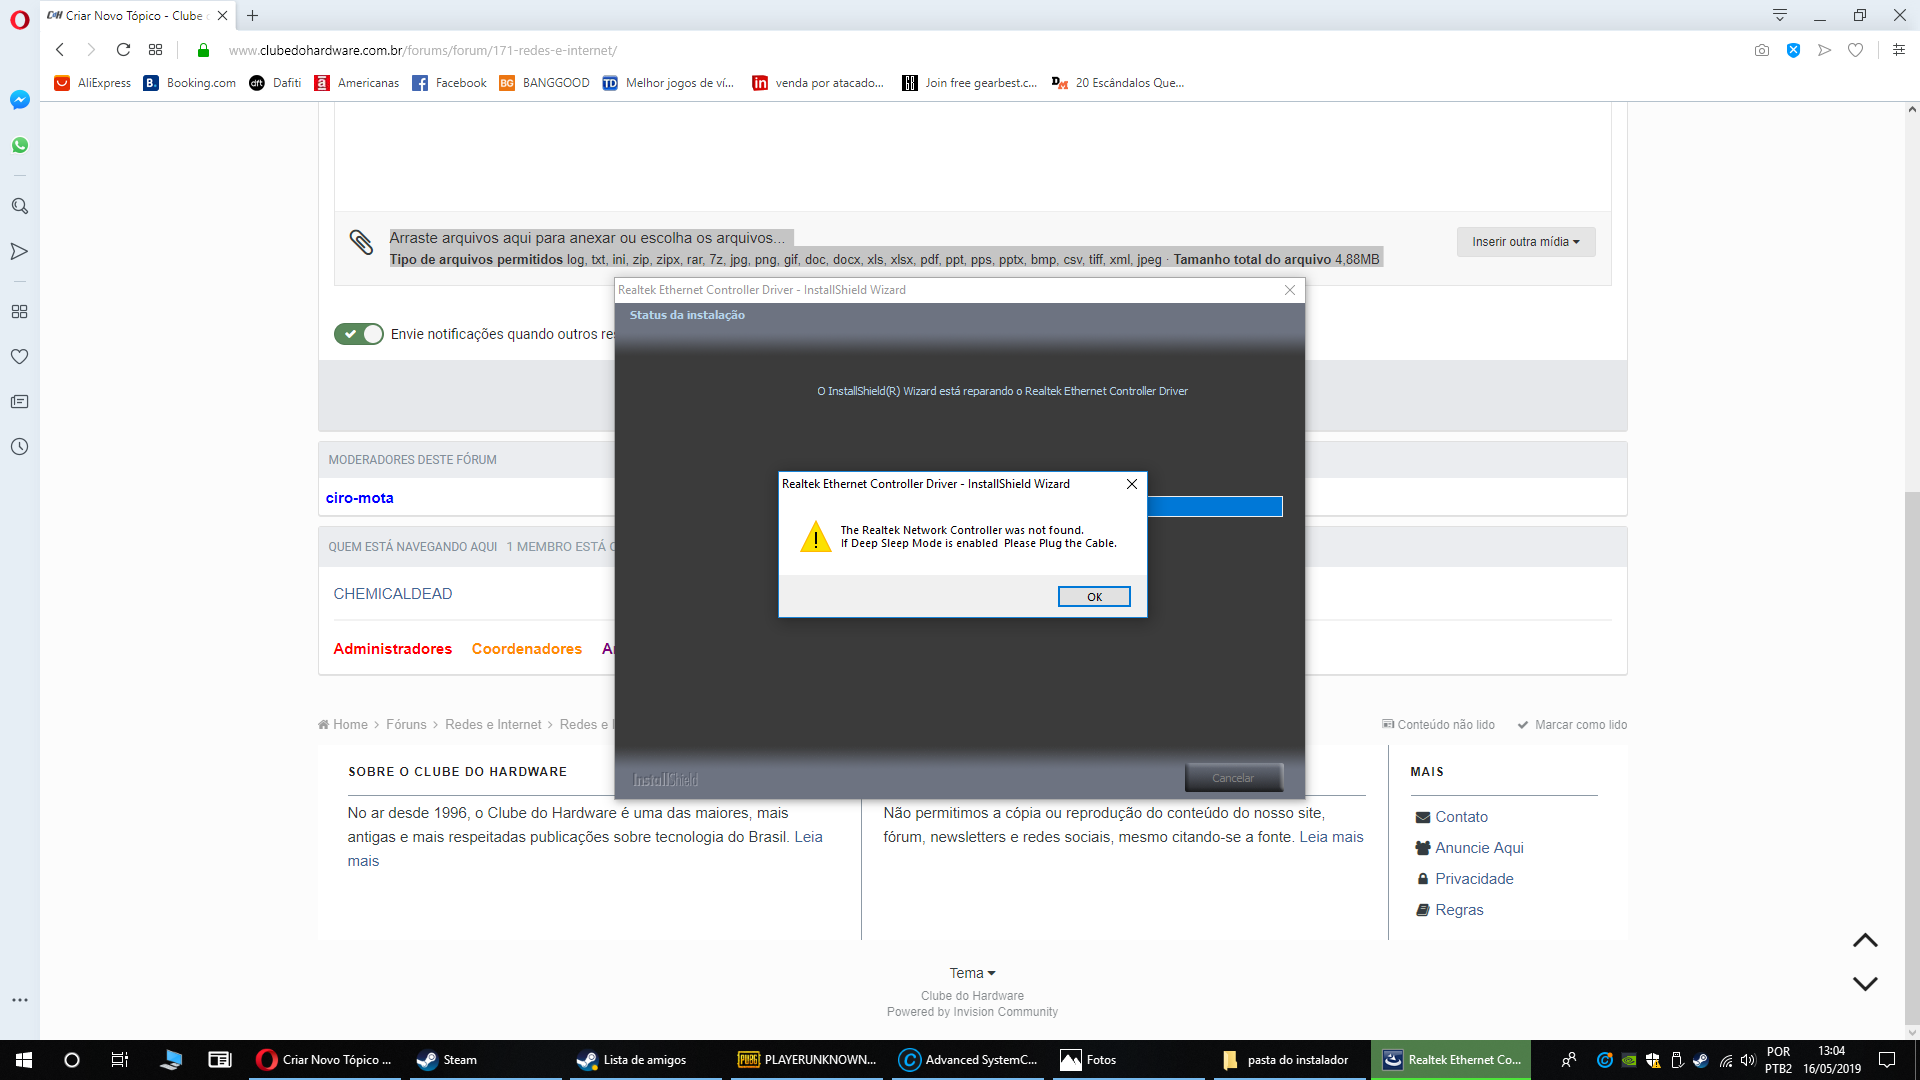The height and width of the screenshot is (1080, 1920).
Task: Open Dafiti bookmark
Action: coord(276,83)
